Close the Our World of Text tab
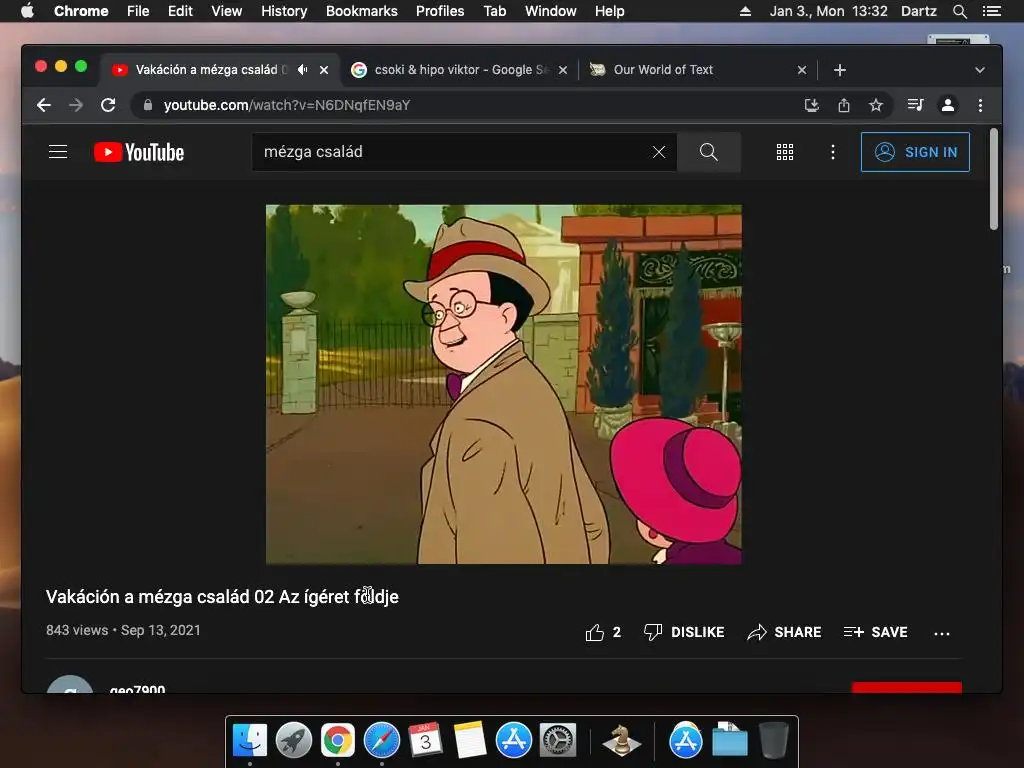Viewport: 1024px width, 768px height. tap(802, 70)
